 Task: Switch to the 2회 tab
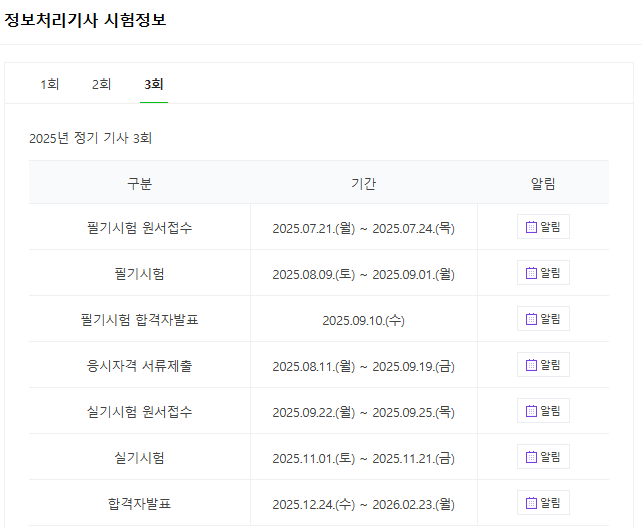(102, 84)
